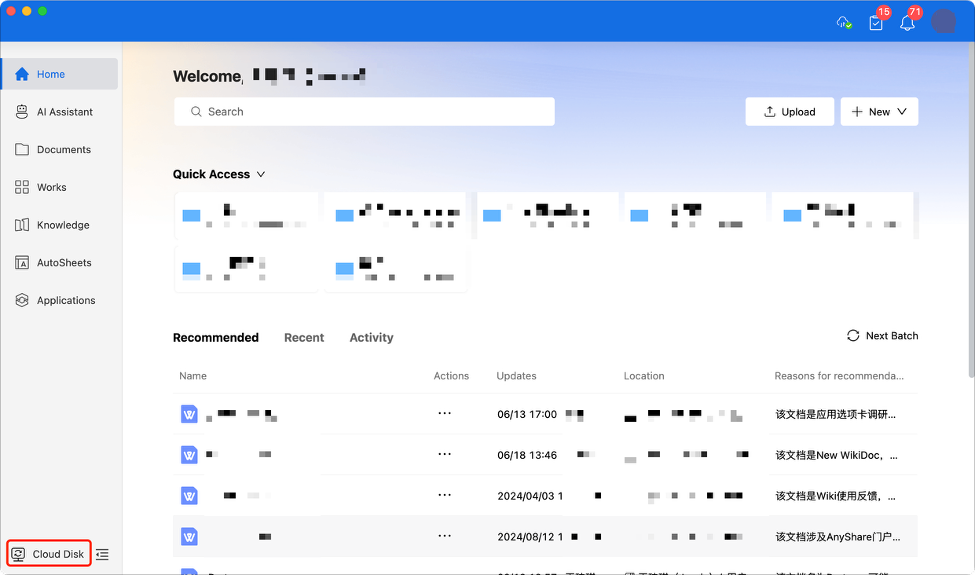Click the Upload button
976x576 pixels.
(x=789, y=112)
